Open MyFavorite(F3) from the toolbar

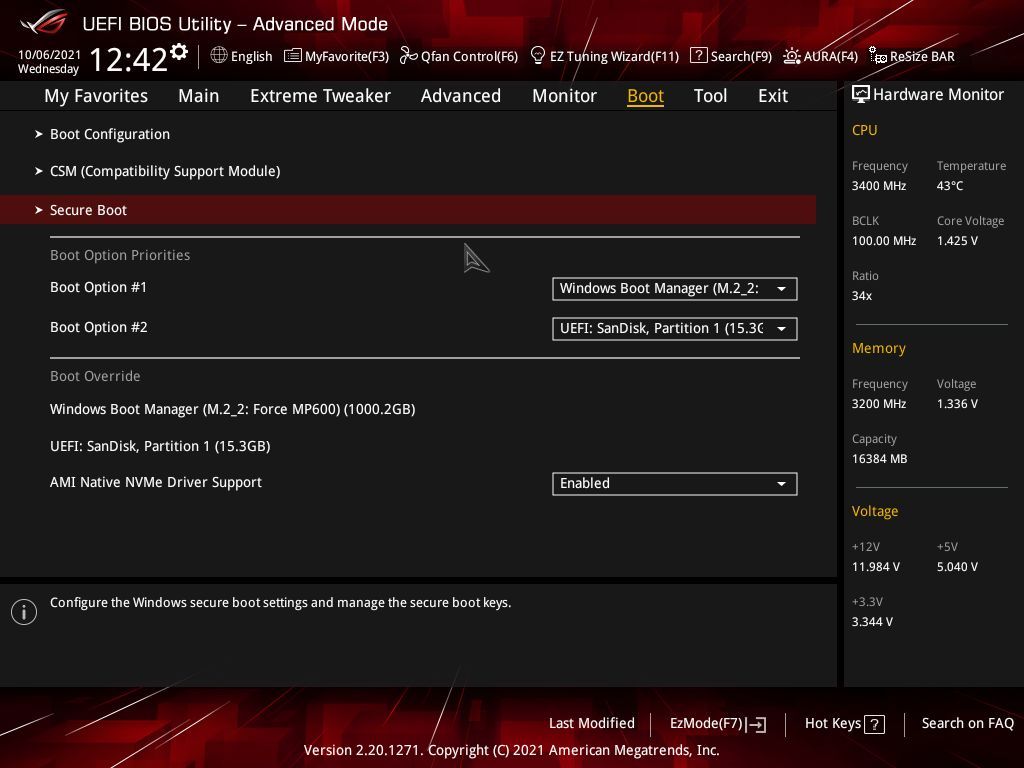[x=347, y=56]
